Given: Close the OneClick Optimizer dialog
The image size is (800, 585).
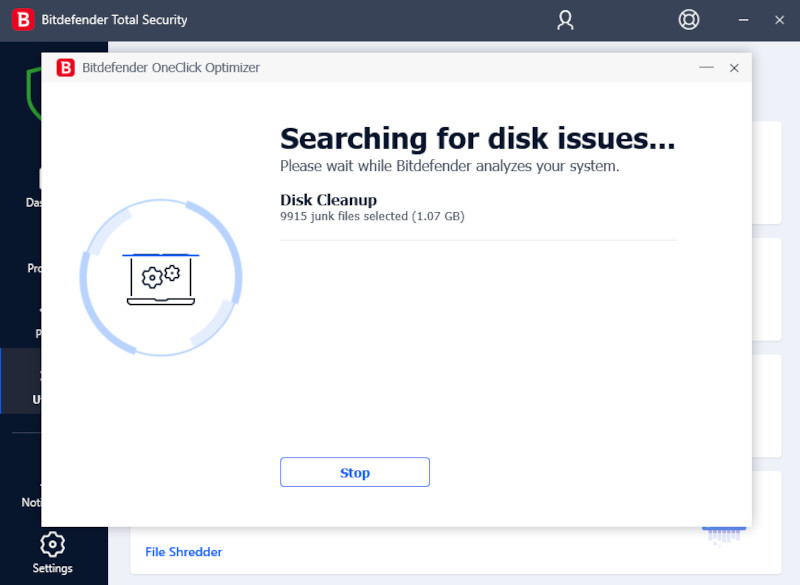Looking at the screenshot, I should click(734, 68).
